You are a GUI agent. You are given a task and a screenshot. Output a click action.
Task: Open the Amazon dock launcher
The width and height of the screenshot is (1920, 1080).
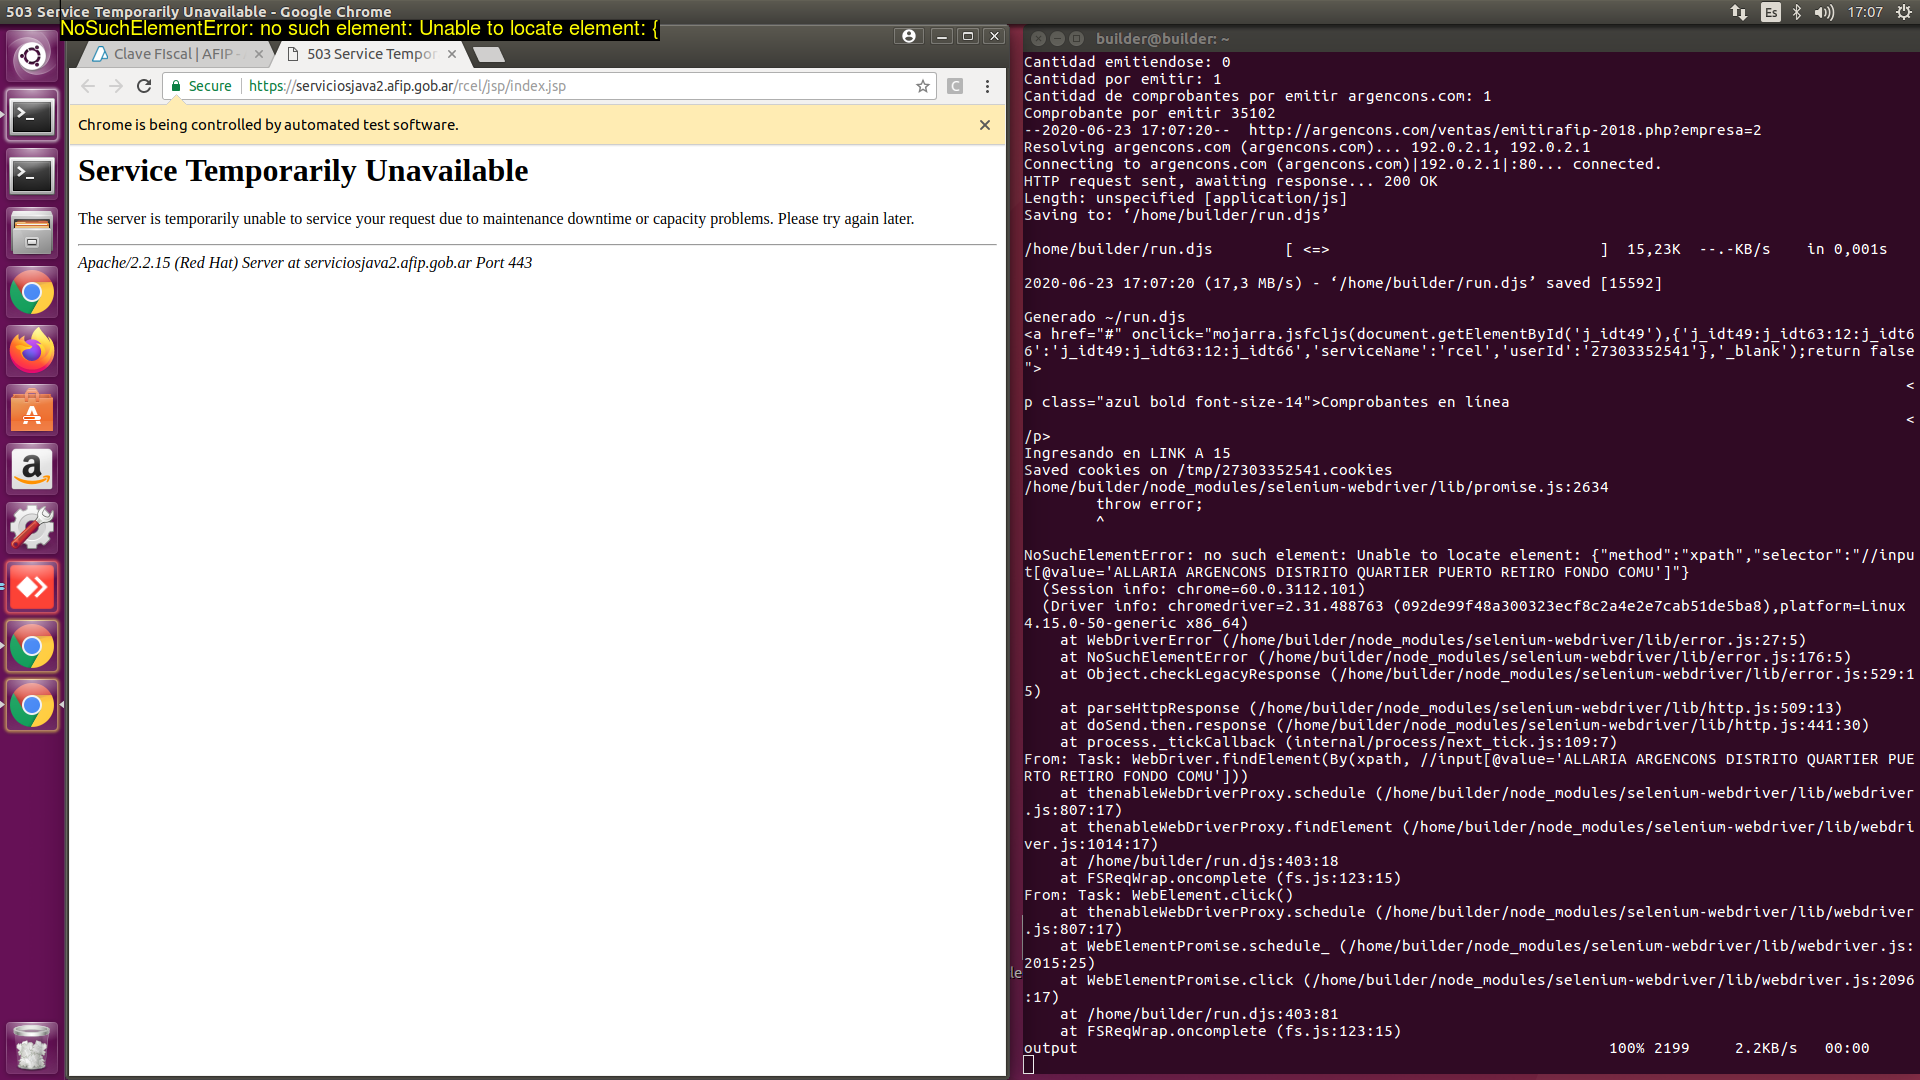pos(32,470)
